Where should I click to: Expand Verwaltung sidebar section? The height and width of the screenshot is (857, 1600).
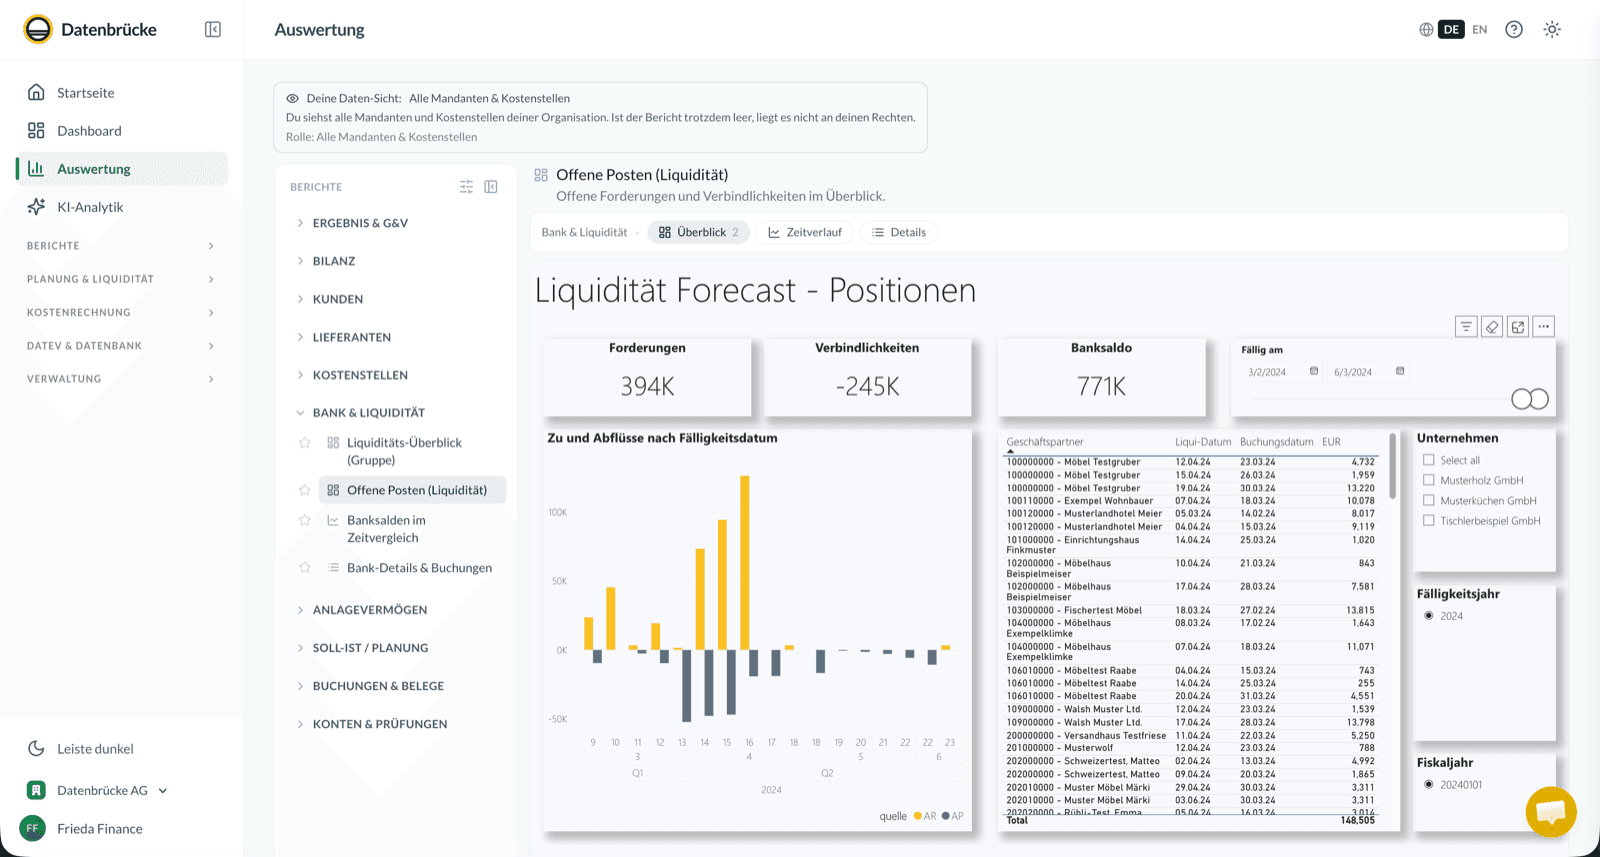[122, 379]
